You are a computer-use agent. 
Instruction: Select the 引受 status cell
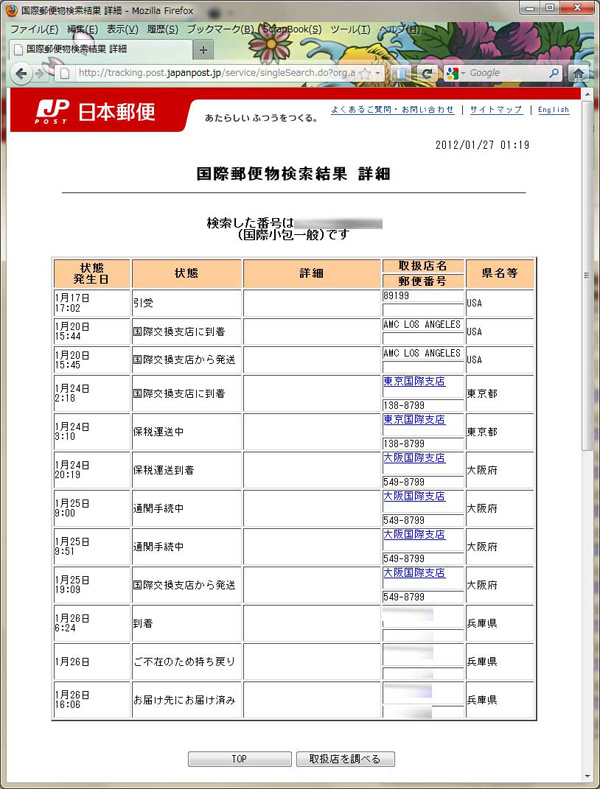[187, 303]
